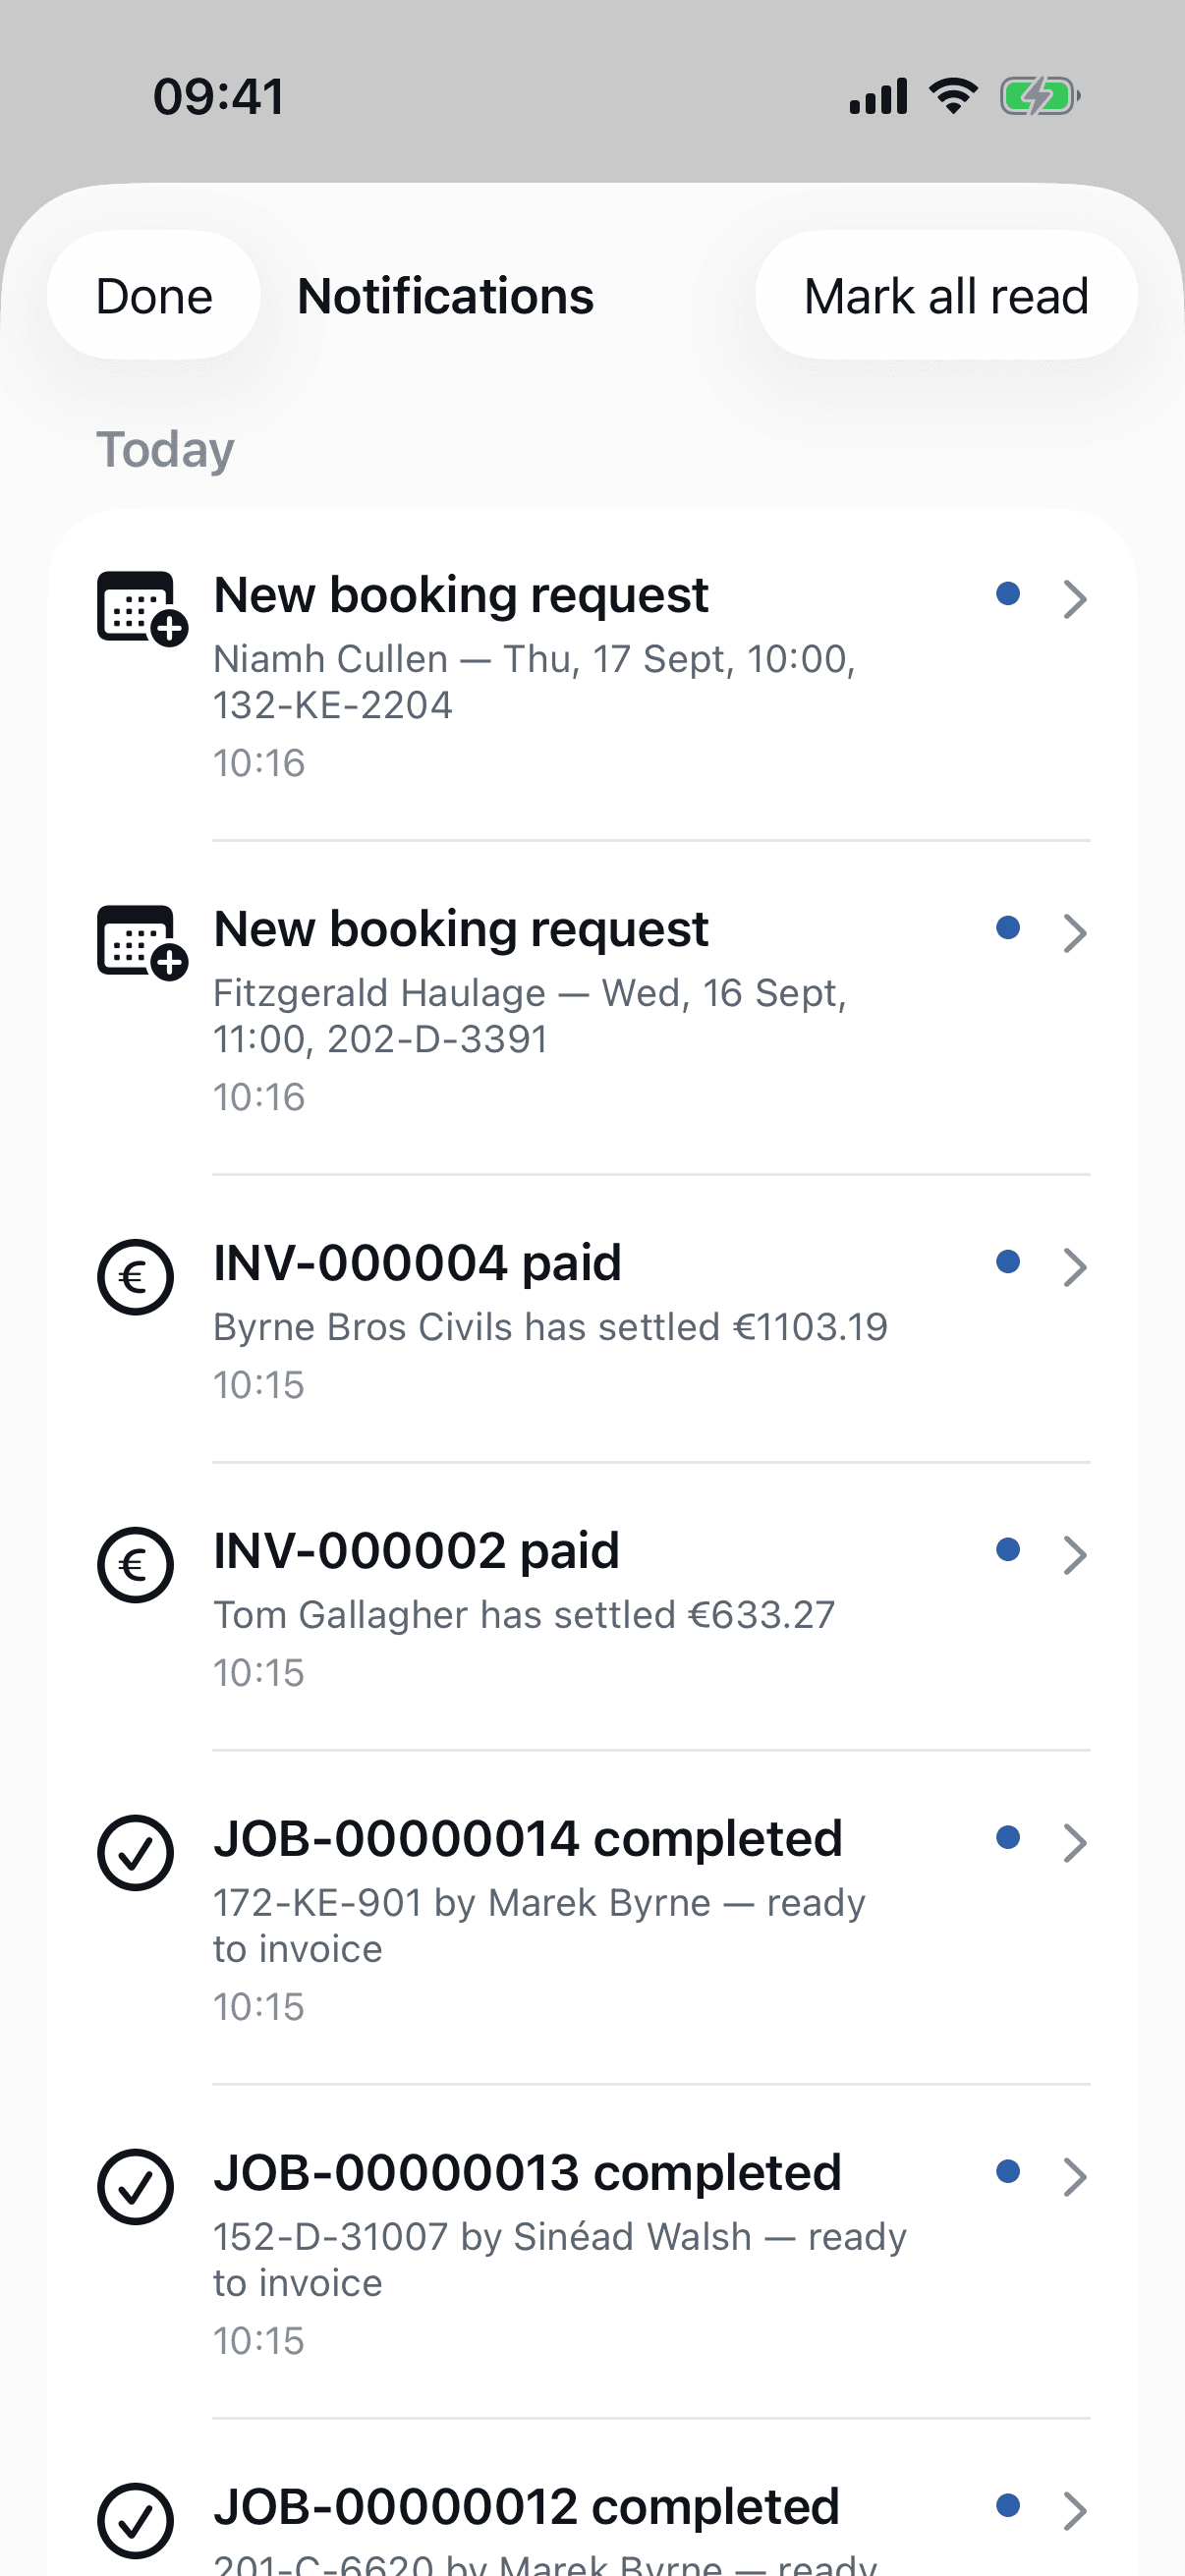
Task: Tap the calendar icon for Niamh Cullen booking
Action: 141,608
